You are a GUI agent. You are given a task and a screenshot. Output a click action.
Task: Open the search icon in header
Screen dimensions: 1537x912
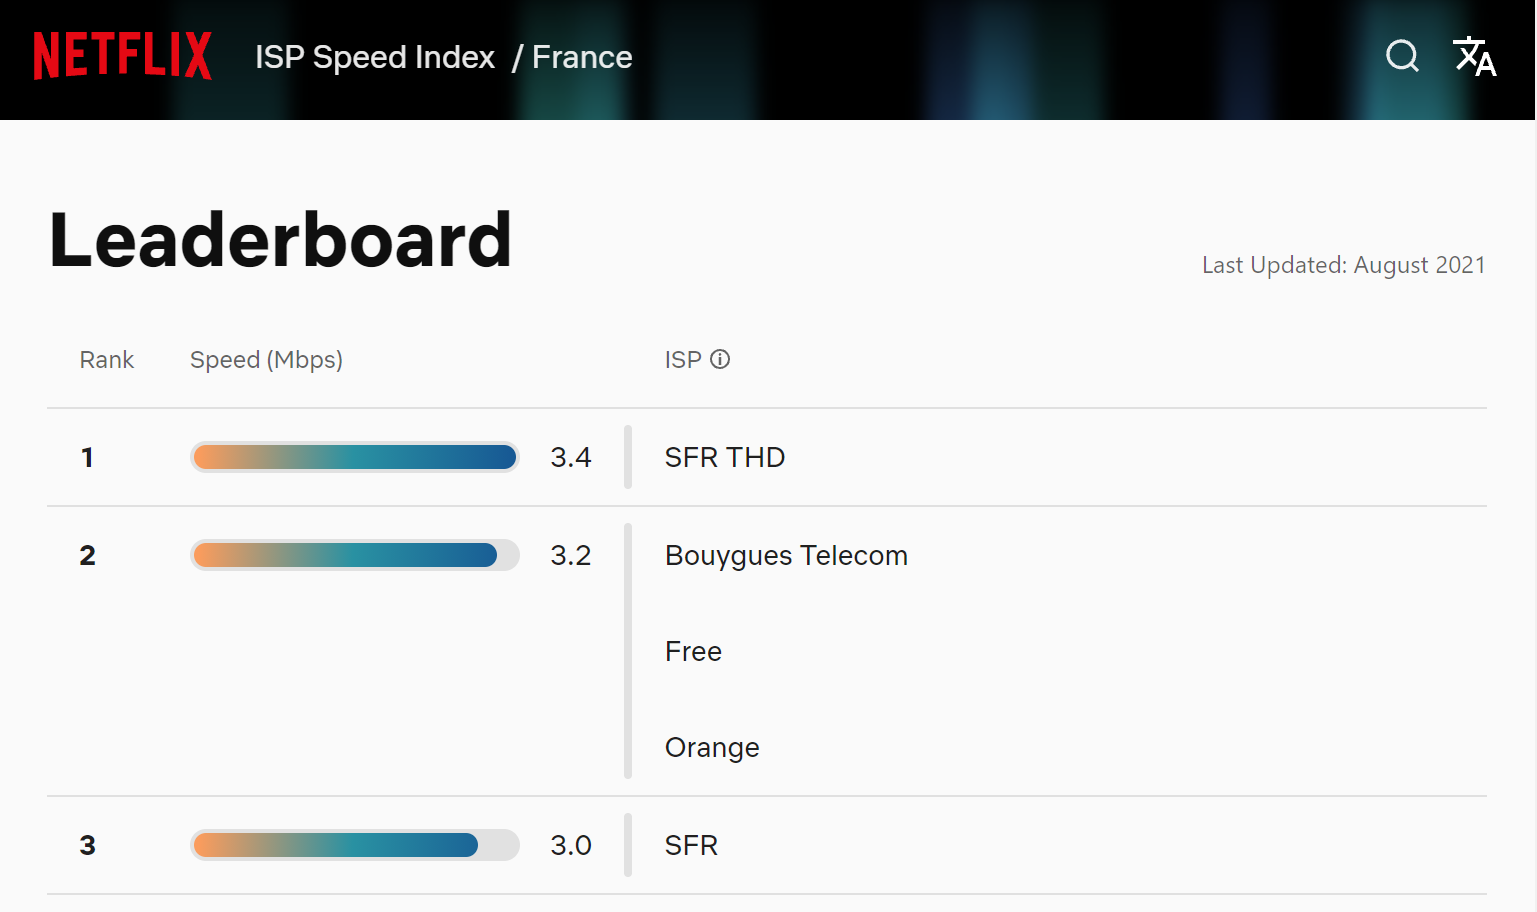tap(1402, 56)
